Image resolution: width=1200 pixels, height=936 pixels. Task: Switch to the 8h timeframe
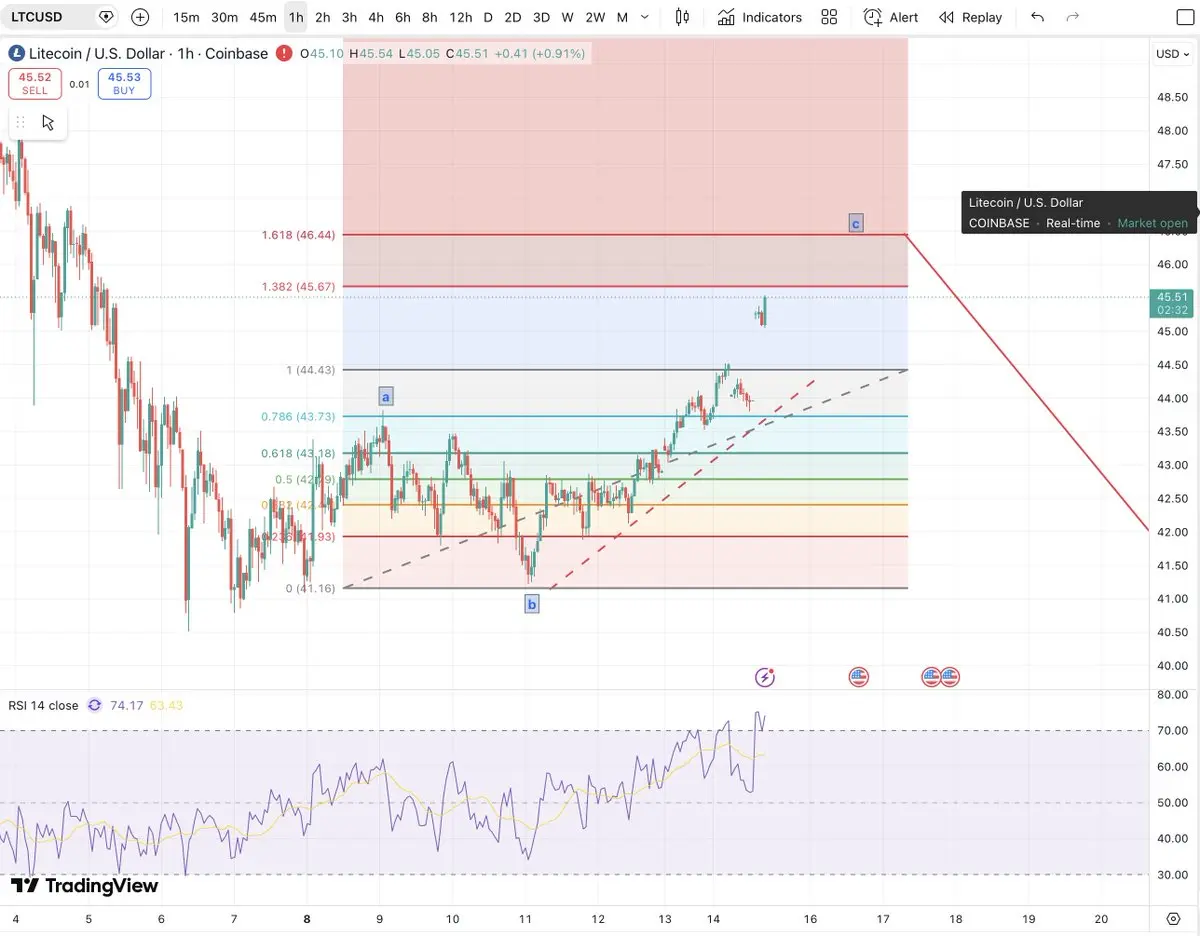(x=429, y=17)
